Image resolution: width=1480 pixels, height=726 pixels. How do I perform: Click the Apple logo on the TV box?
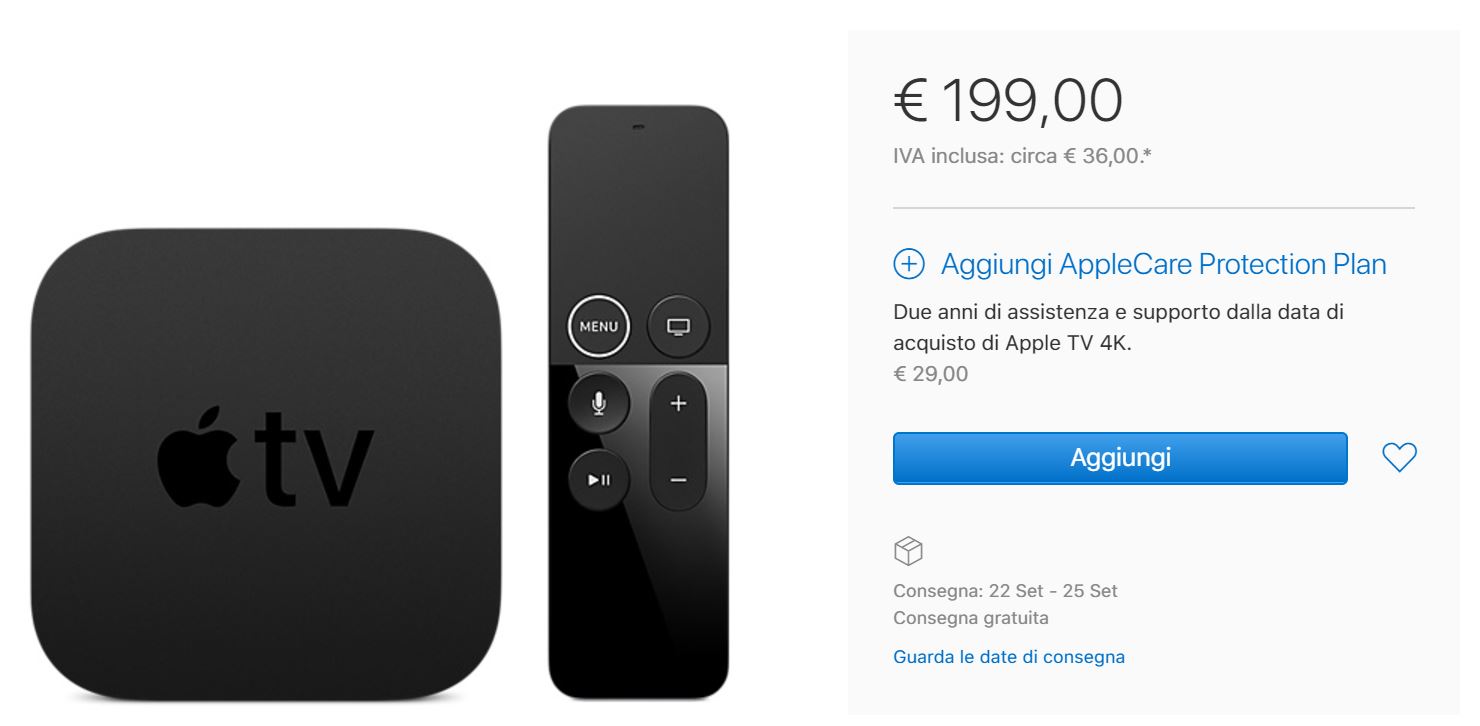tap(200, 455)
